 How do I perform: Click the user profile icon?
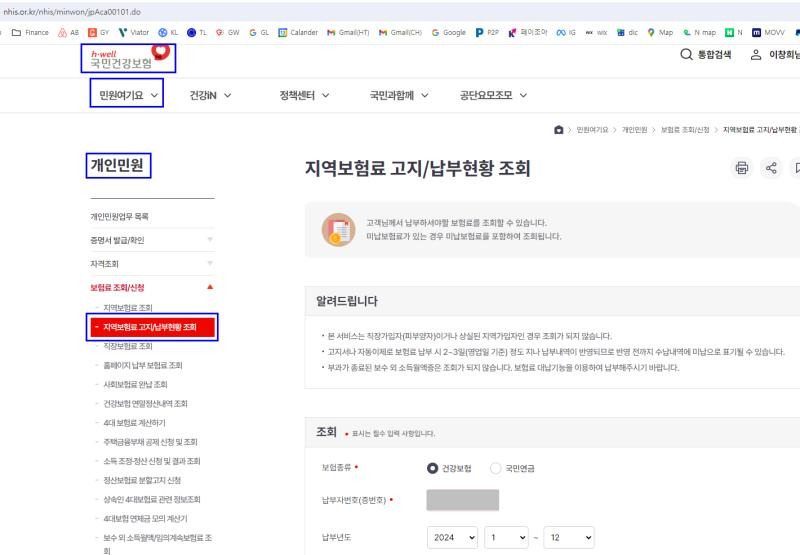point(756,55)
